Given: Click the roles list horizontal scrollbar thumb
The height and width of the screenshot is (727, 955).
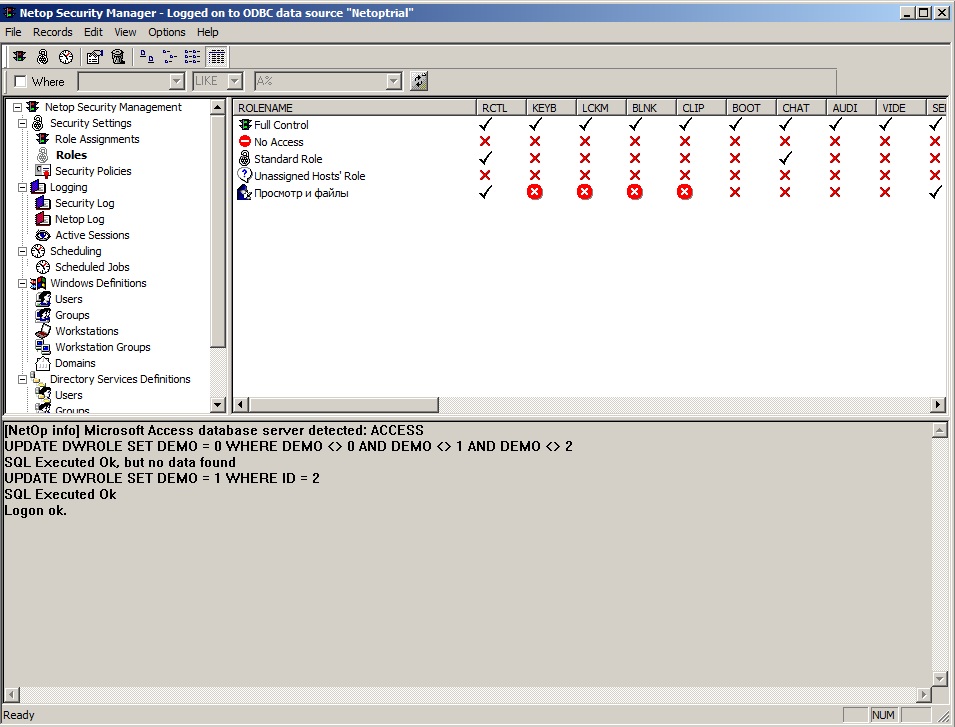Looking at the screenshot, I should (344, 404).
